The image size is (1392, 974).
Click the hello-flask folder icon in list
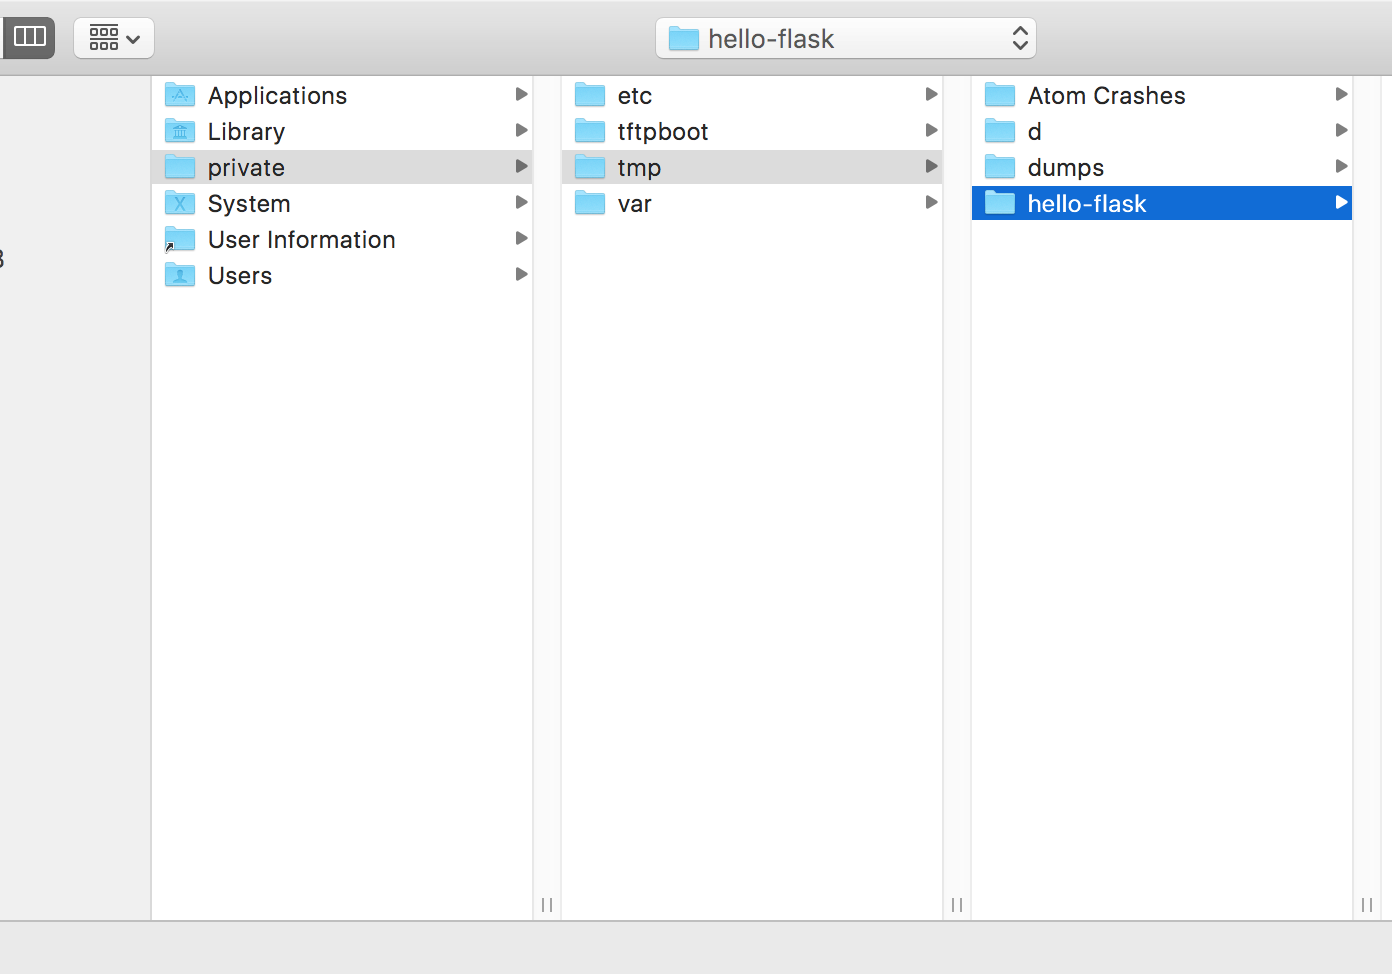[x=1000, y=203]
